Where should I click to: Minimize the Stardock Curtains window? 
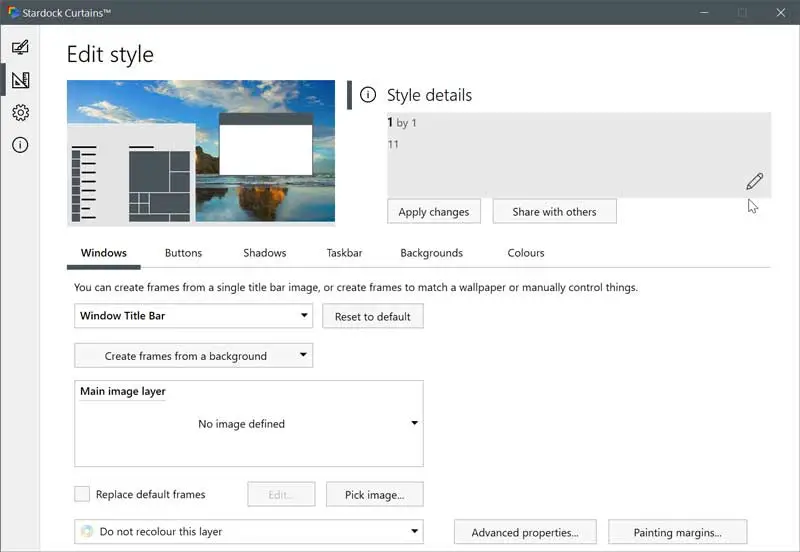(x=704, y=12)
